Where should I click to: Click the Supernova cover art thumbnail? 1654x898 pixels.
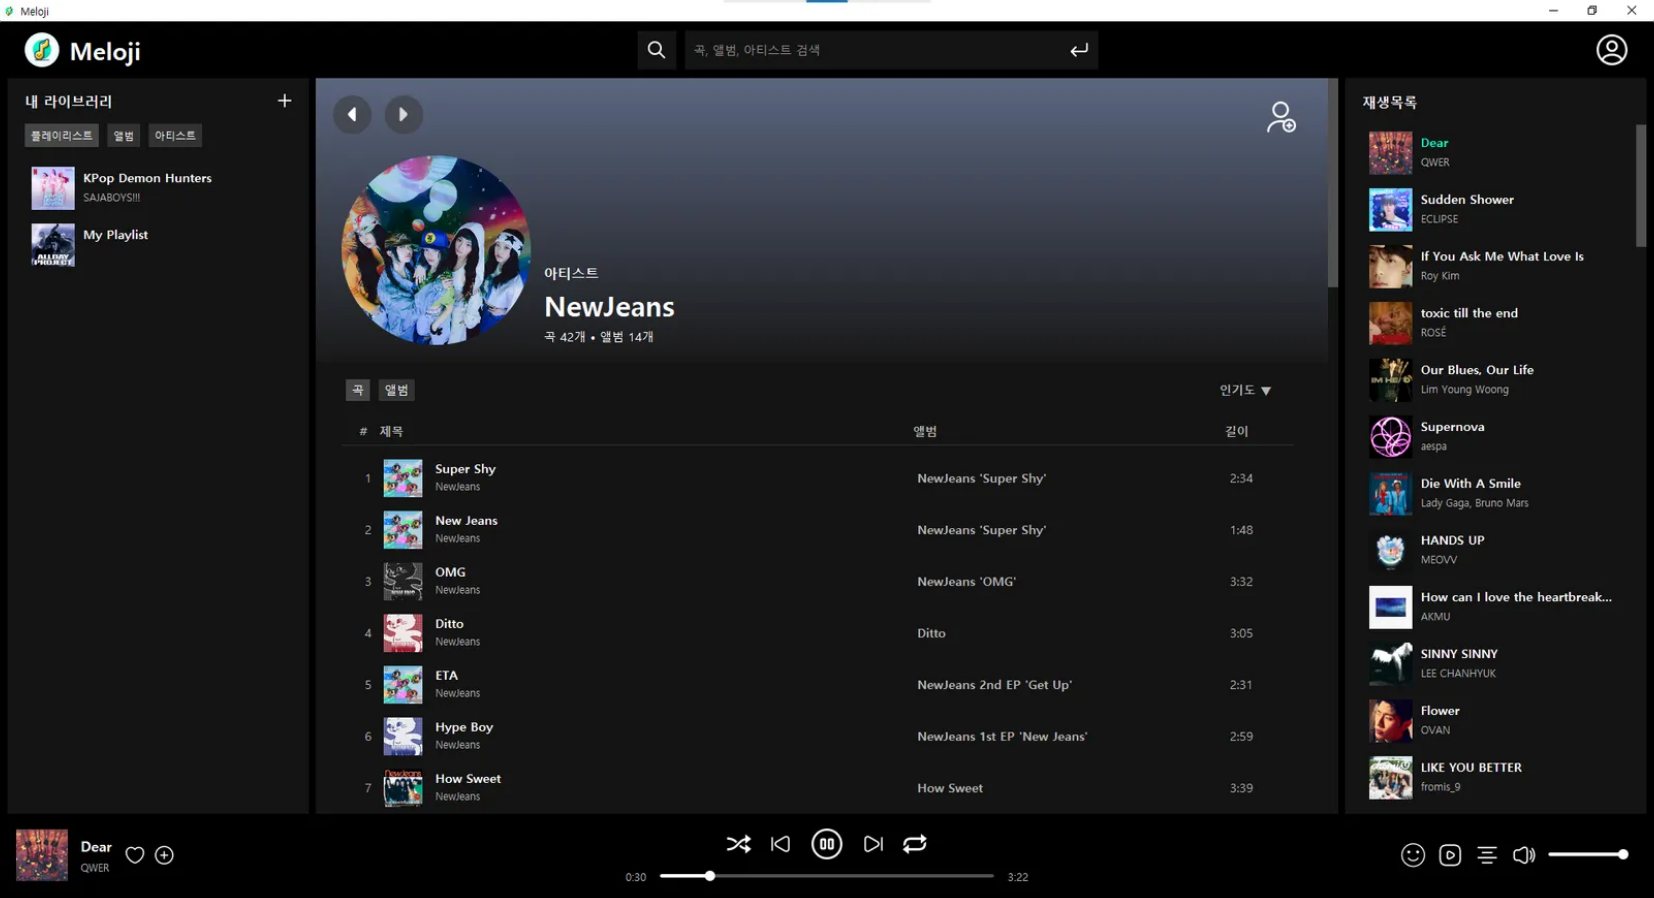[1390, 437]
